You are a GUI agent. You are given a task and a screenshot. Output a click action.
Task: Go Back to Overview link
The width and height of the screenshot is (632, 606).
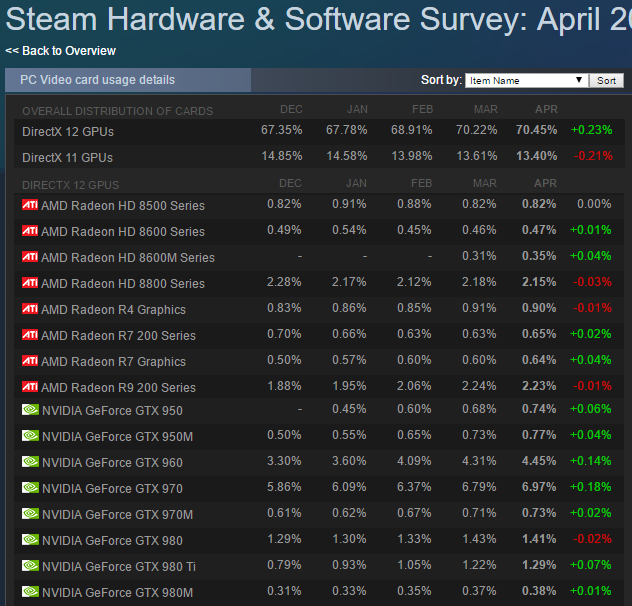coord(60,51)
